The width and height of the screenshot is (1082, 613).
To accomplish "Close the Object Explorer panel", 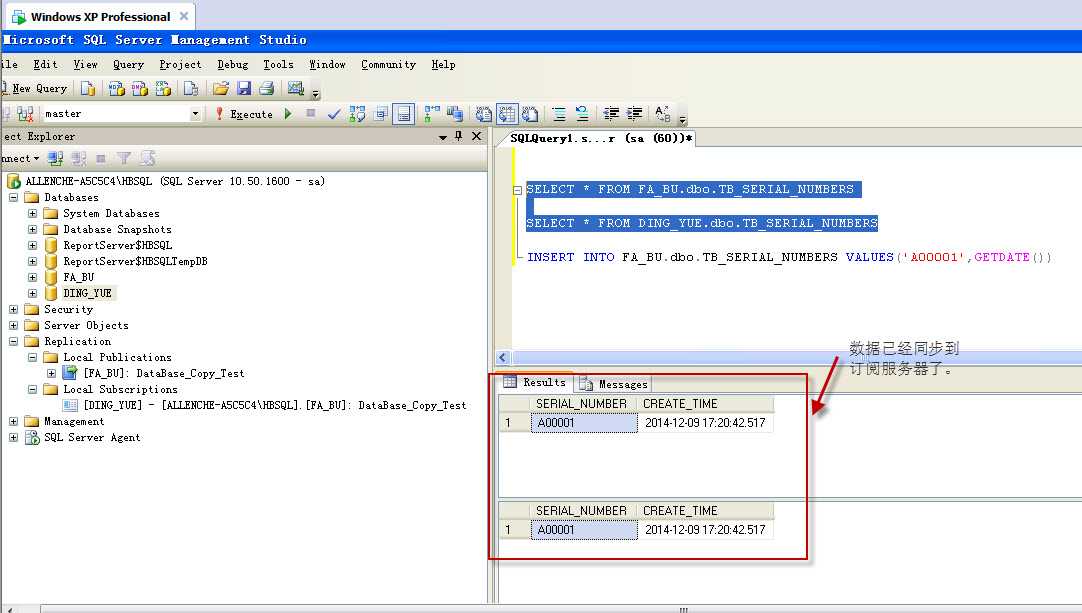I will pos(476,137).
